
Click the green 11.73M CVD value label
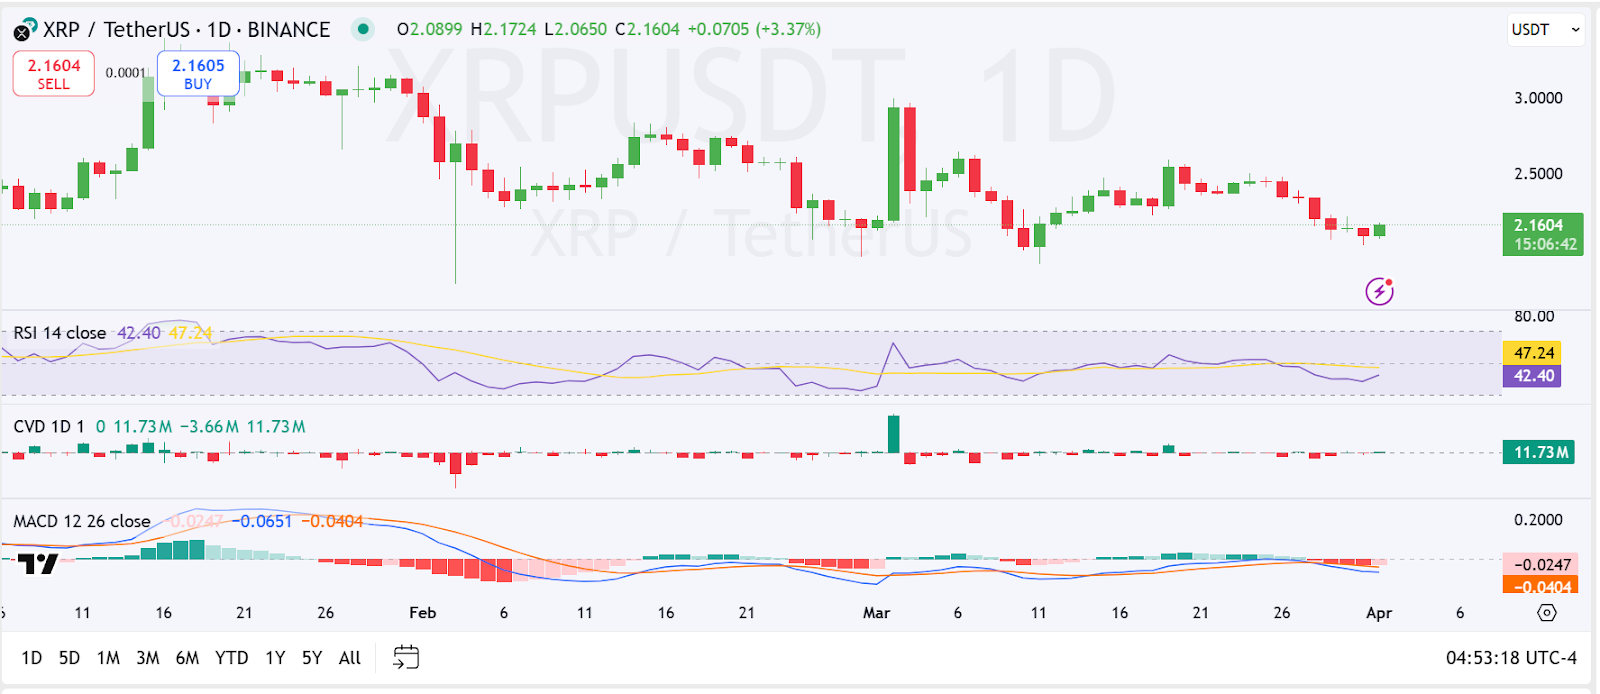1539,453
